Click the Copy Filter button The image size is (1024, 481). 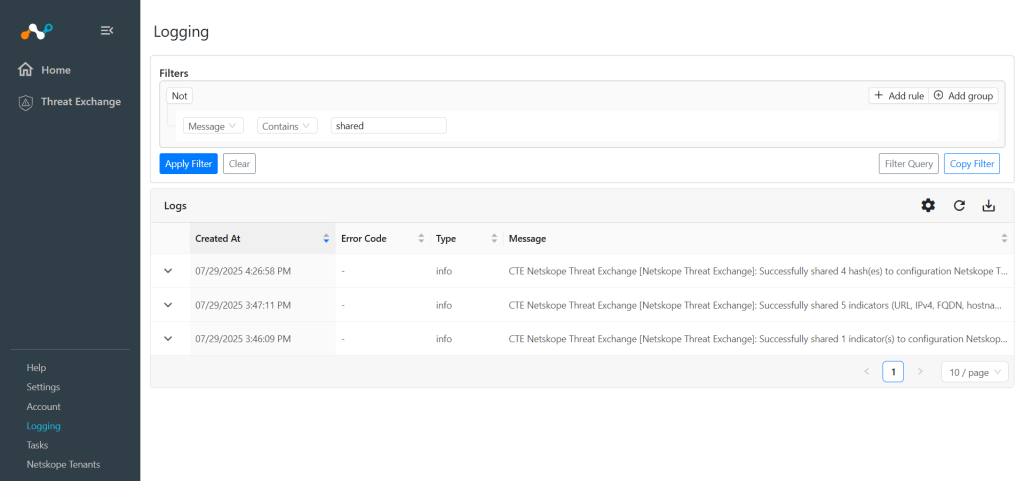[x=972, y=164]
